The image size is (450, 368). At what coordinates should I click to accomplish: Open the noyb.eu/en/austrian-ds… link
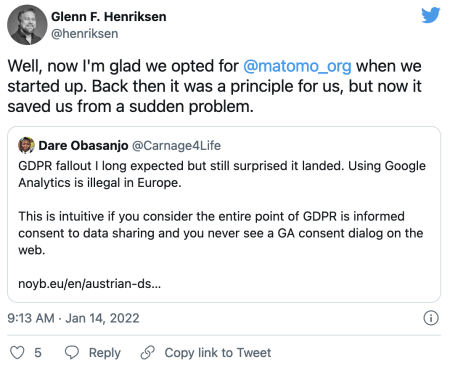click(x=90, y=284)
